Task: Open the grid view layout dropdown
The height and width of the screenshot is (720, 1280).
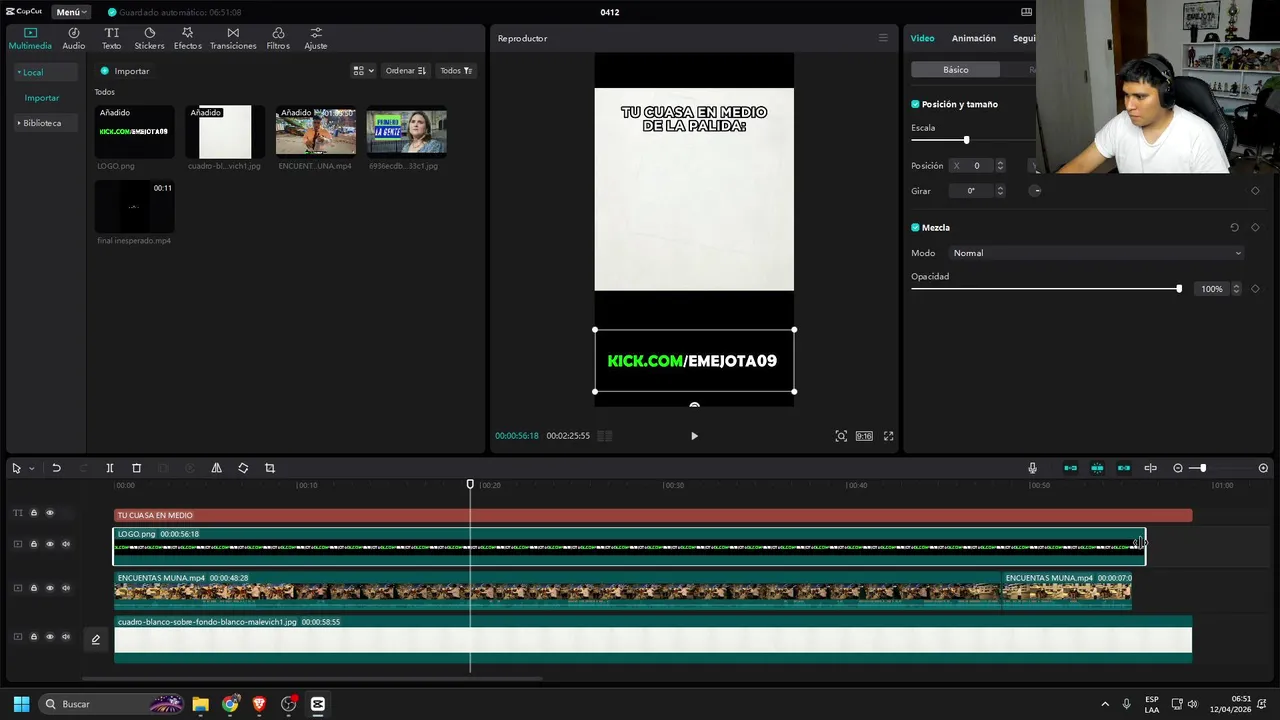Action: [x=363, y=71]
